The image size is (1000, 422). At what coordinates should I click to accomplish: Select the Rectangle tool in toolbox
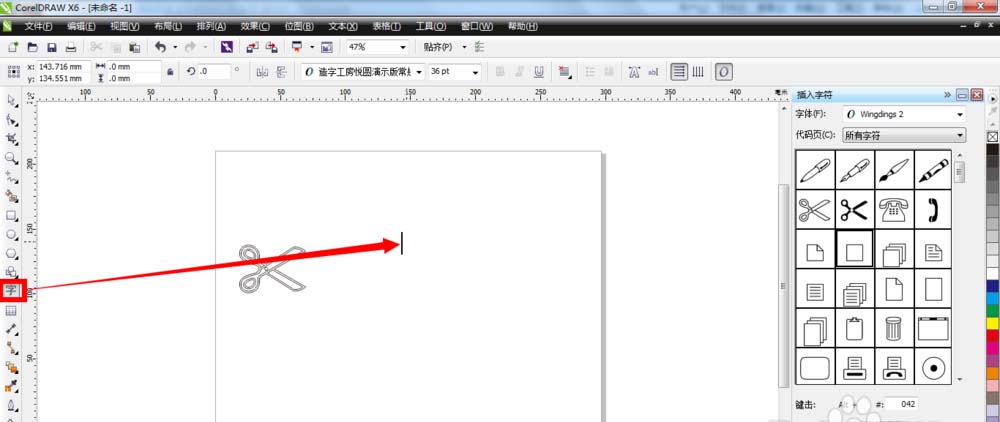[x=11, y=215]
